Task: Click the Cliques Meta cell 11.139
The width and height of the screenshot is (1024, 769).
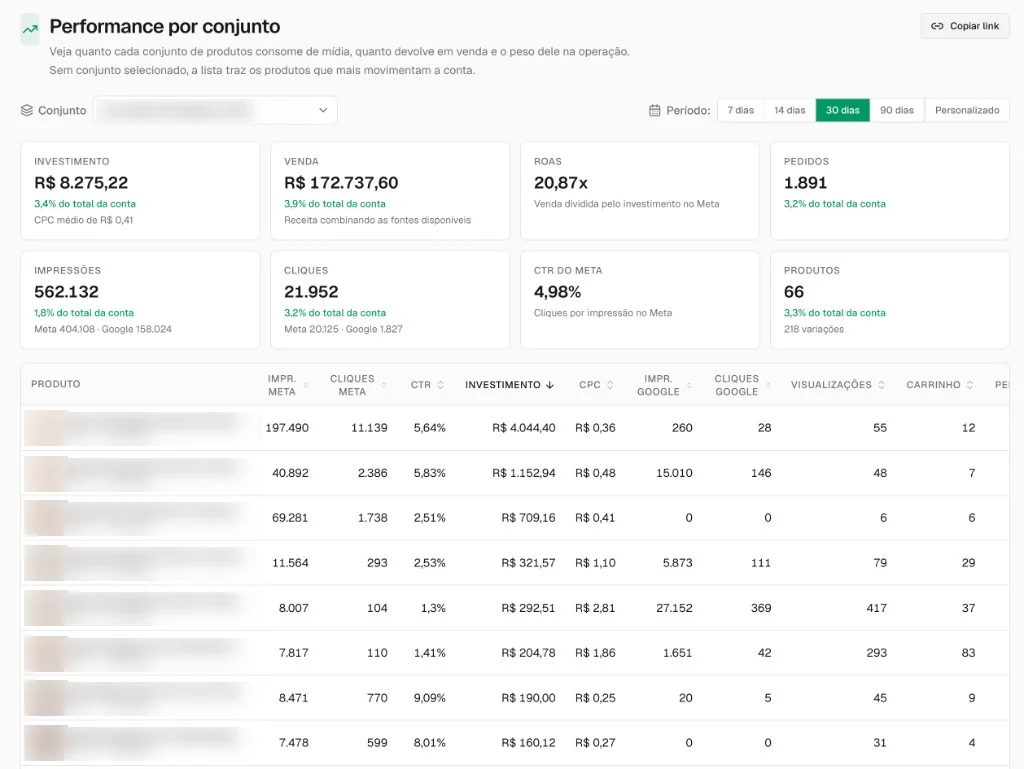Action: (369, 428)
